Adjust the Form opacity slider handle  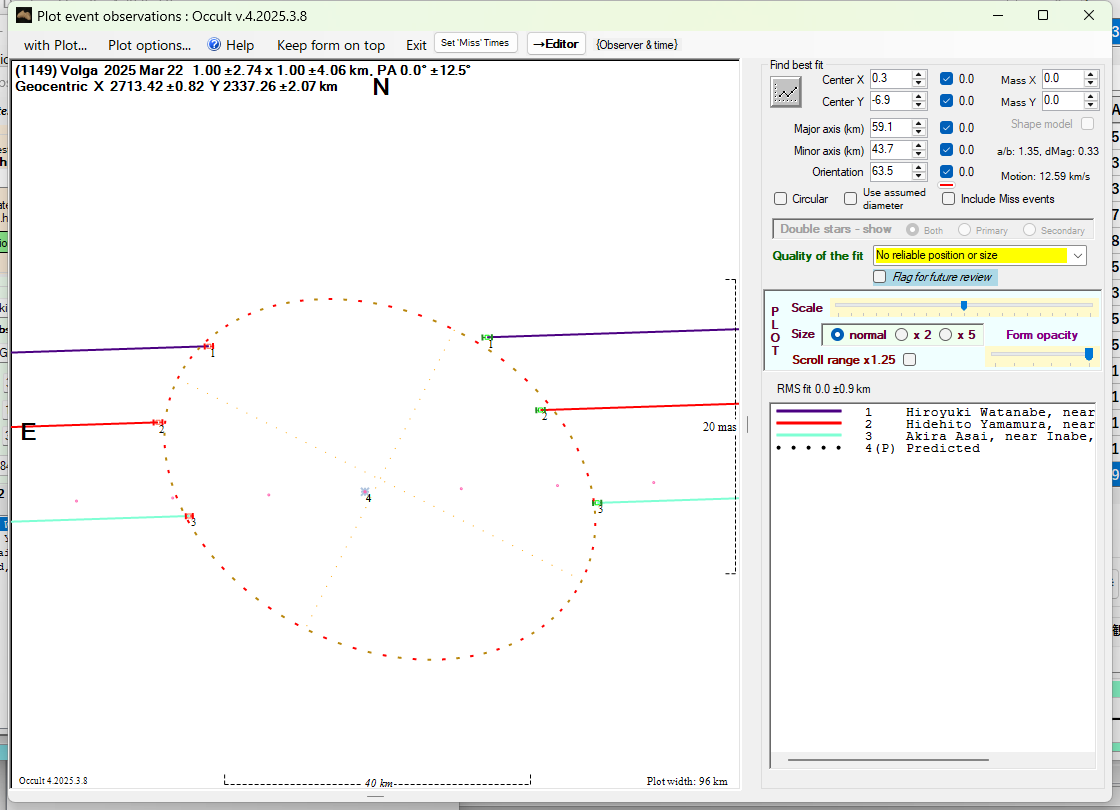coord(1089,353)
